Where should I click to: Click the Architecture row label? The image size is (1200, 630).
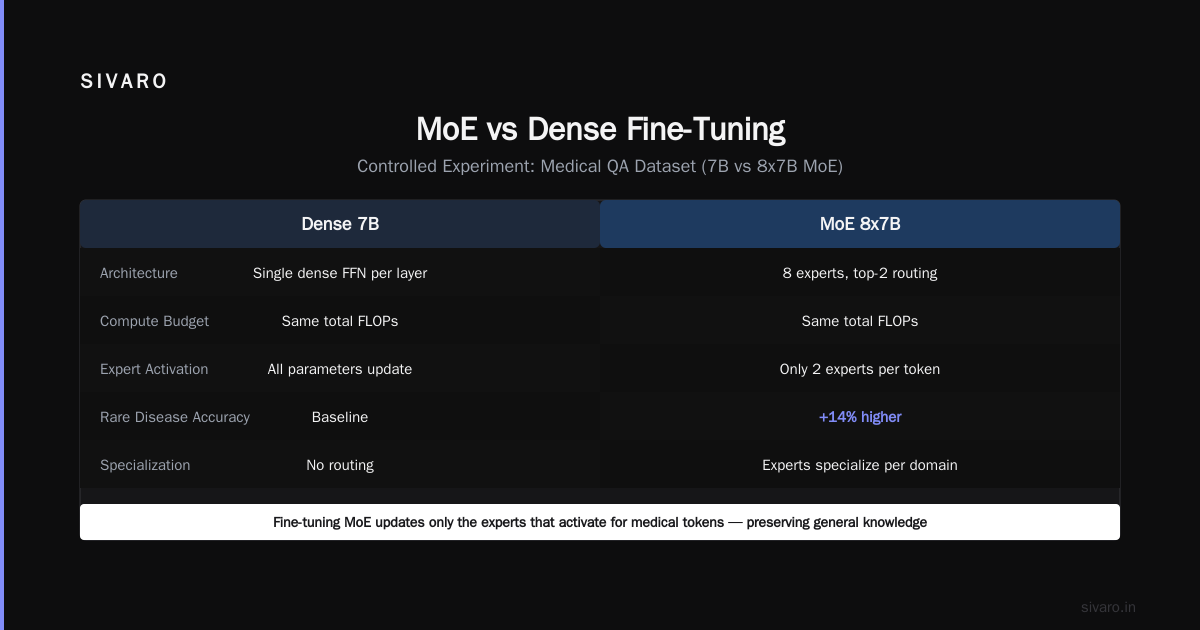139,273
